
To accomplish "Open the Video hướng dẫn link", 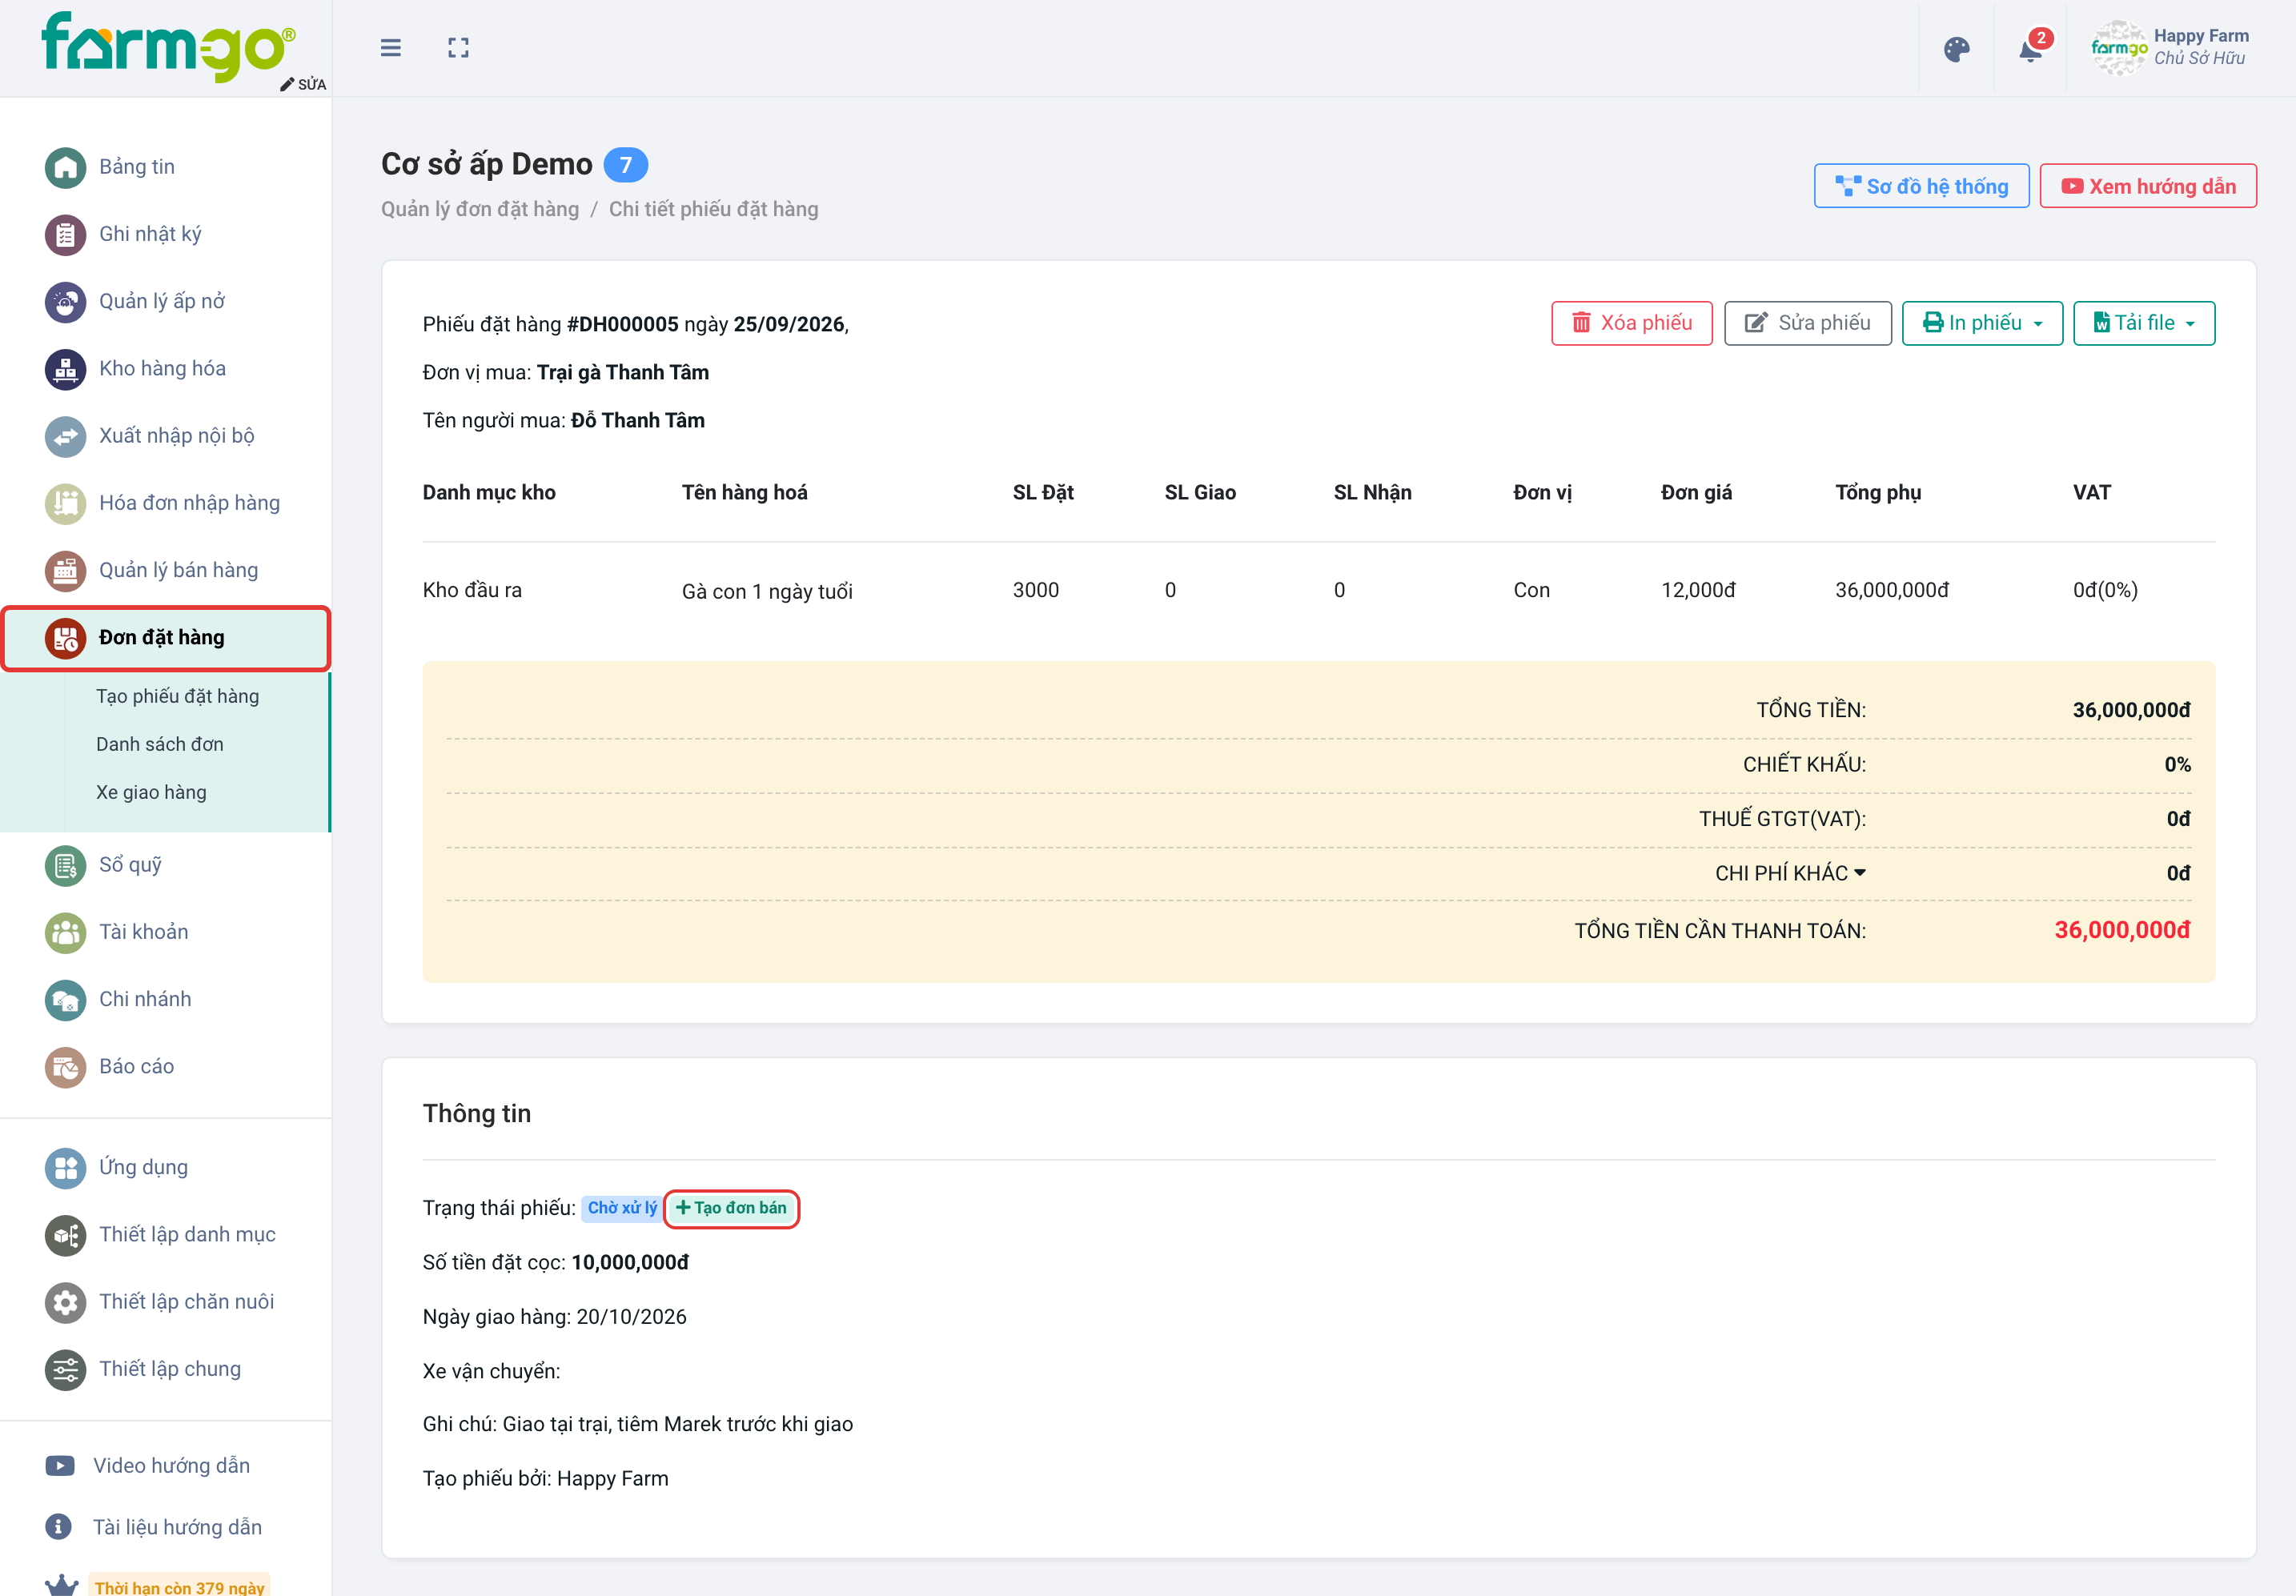I will (x=148, y=1466).
